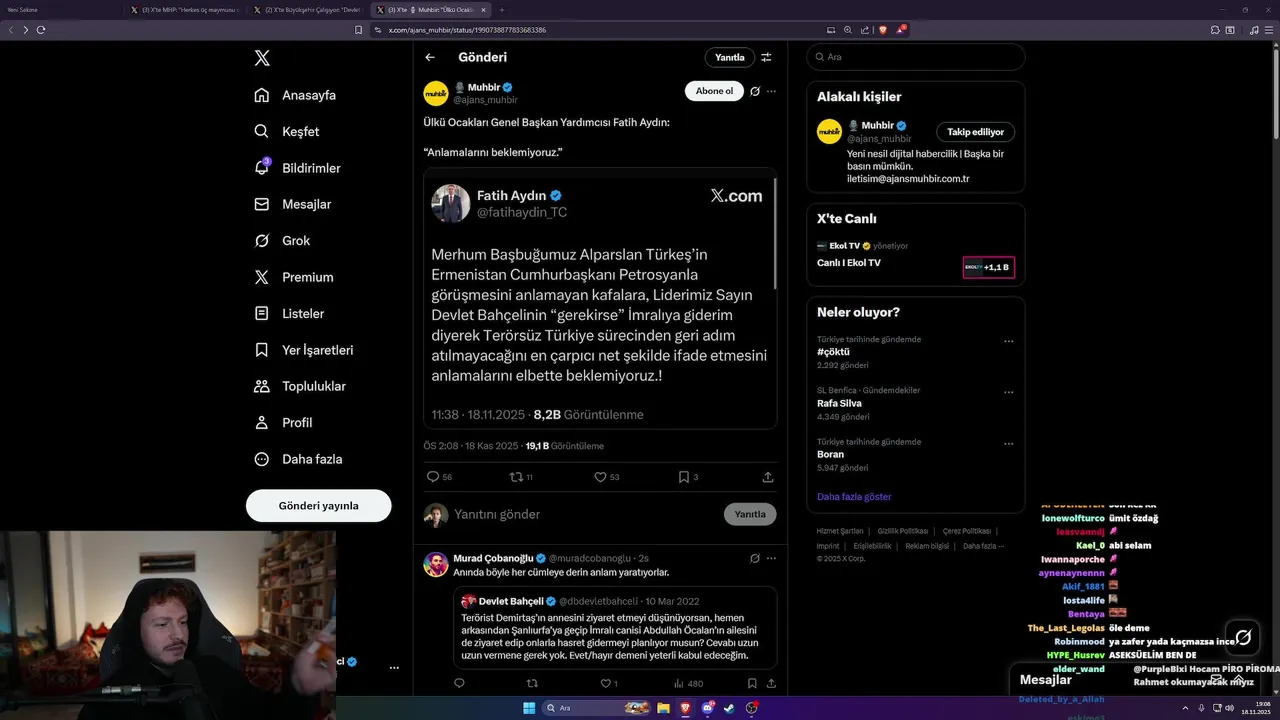Click the Yanıtla button beside reply field
This screenshot has height=720, width=1280.
[750, 514]
